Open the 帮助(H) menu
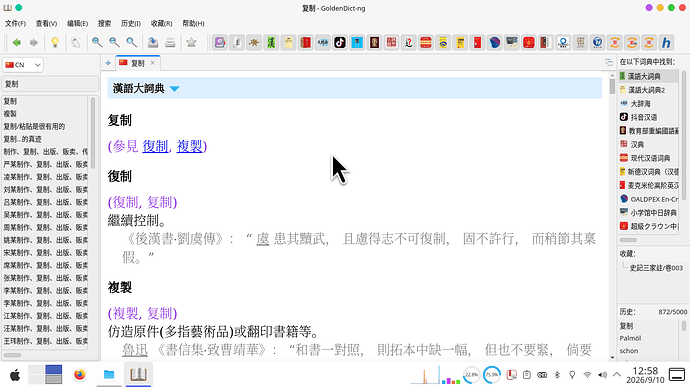This screenshot has width=690, height=387. (x=193, y=23)
